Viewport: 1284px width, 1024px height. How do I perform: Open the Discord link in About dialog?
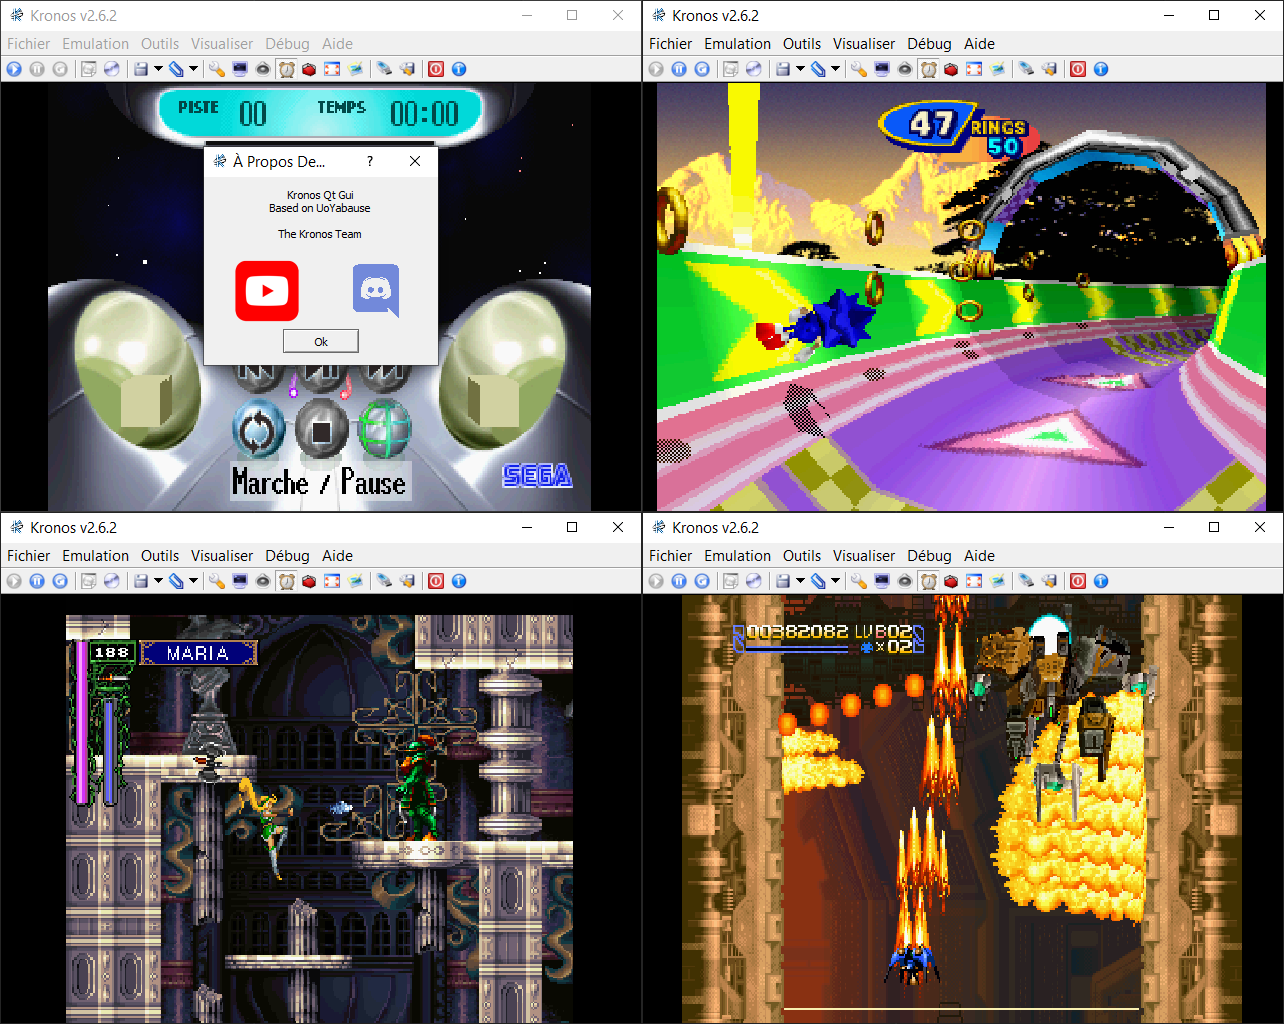click(x=376, y=291)
